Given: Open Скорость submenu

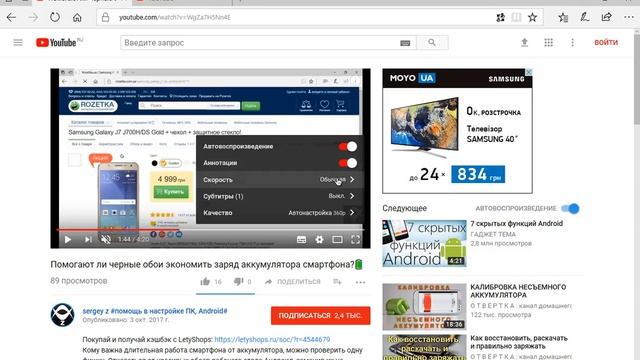Looking at the screenshot, I should point(279,180).
